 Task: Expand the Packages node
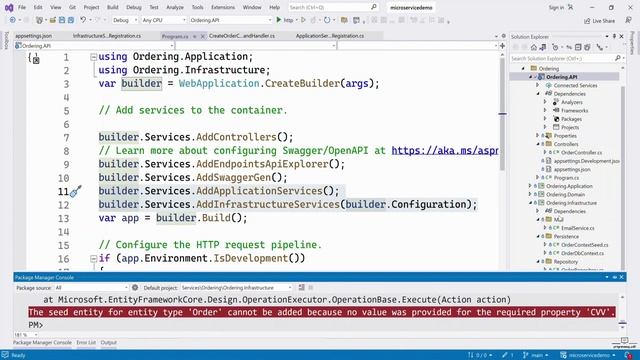pyautogui.click(x=545, y=119)
